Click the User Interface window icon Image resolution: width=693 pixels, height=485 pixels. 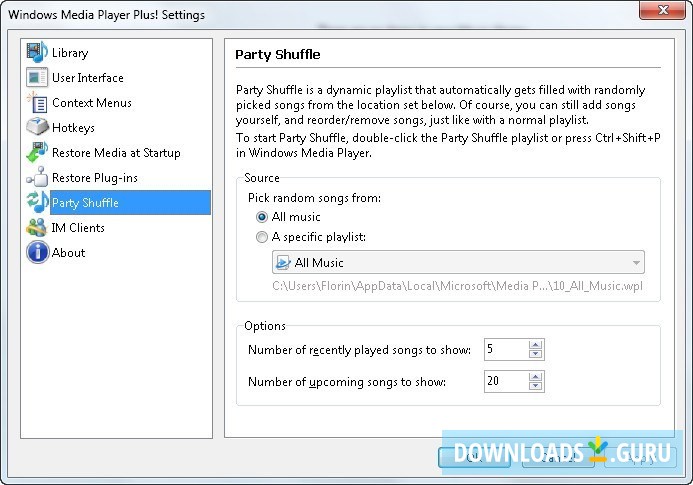pos(37,77)
